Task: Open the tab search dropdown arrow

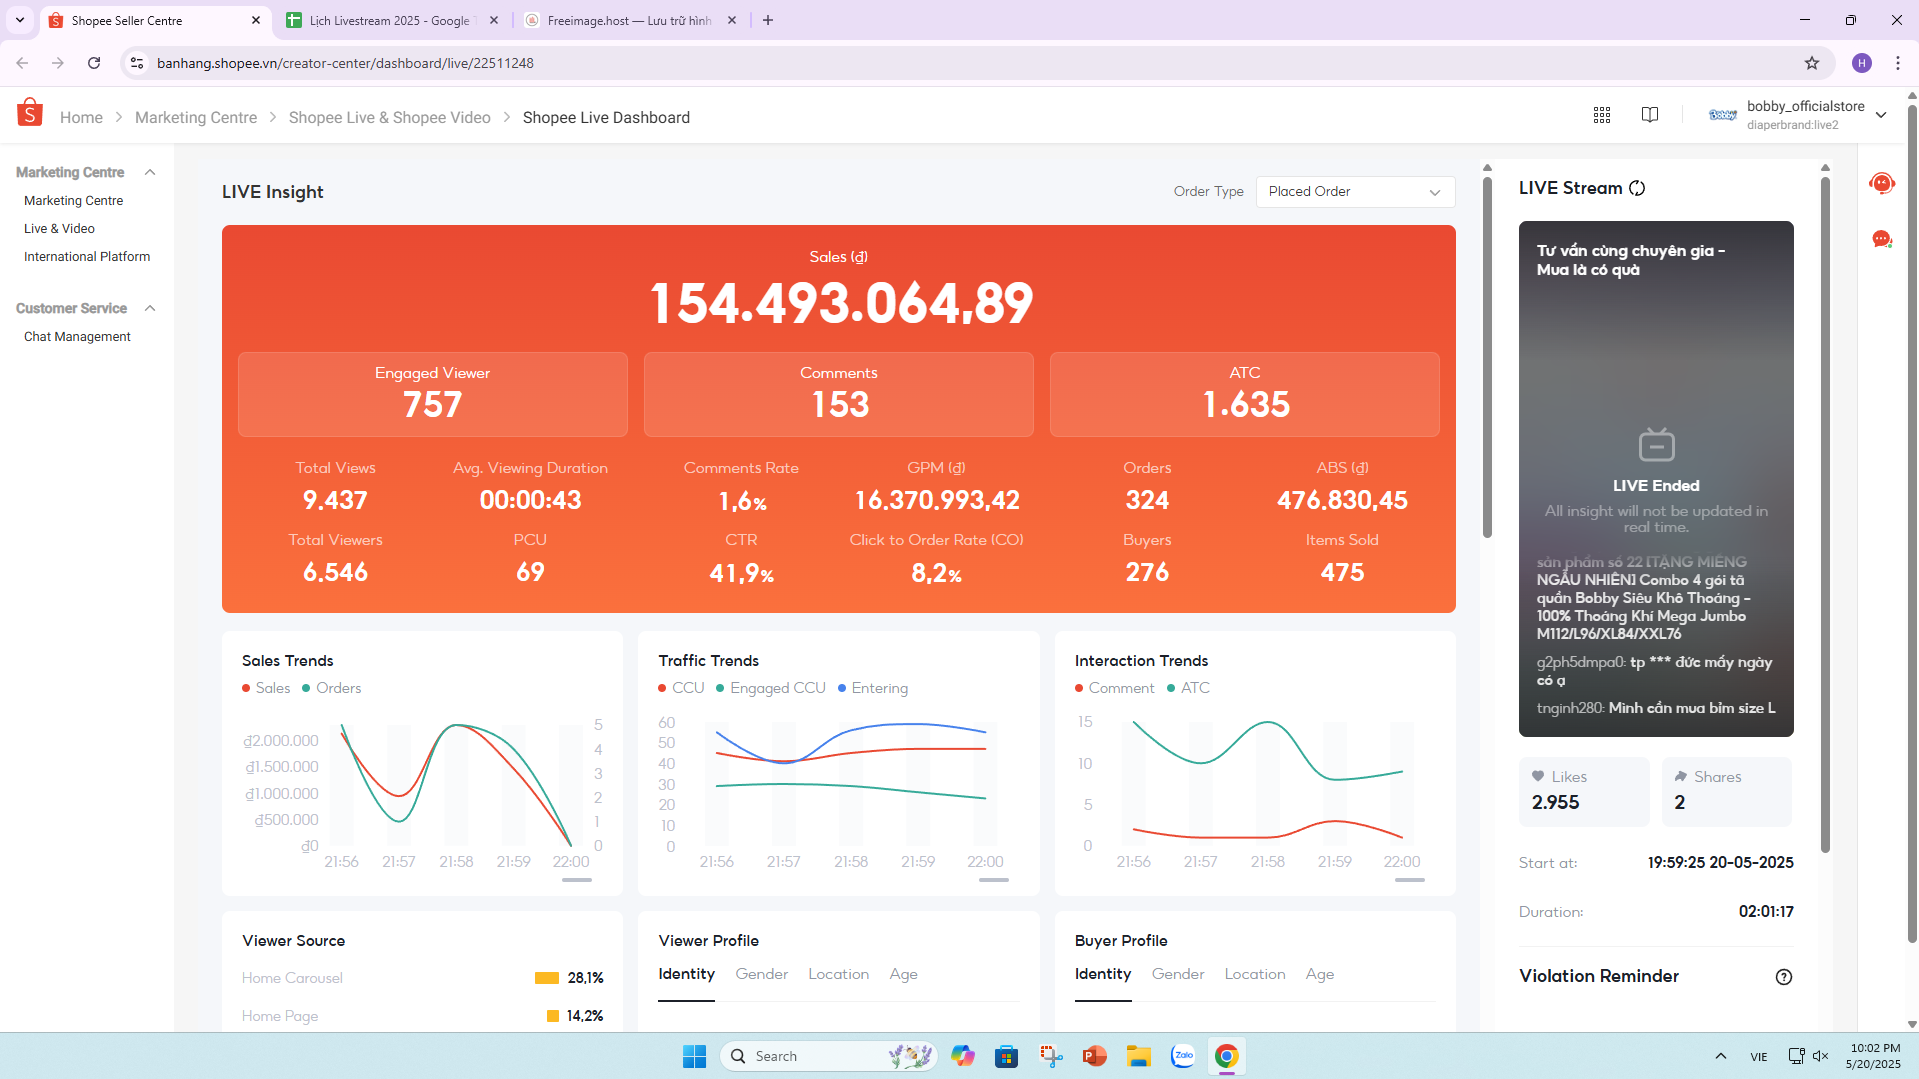Action: [20, 20]
